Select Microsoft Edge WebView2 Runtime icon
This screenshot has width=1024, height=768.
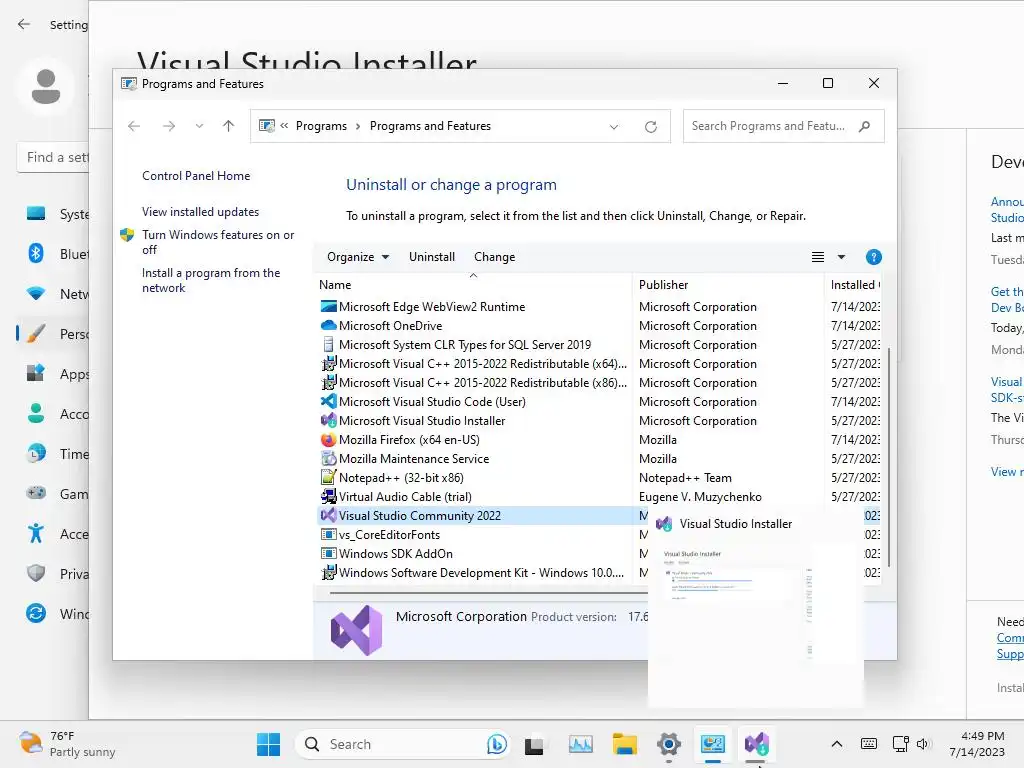(x=328, y=306)
